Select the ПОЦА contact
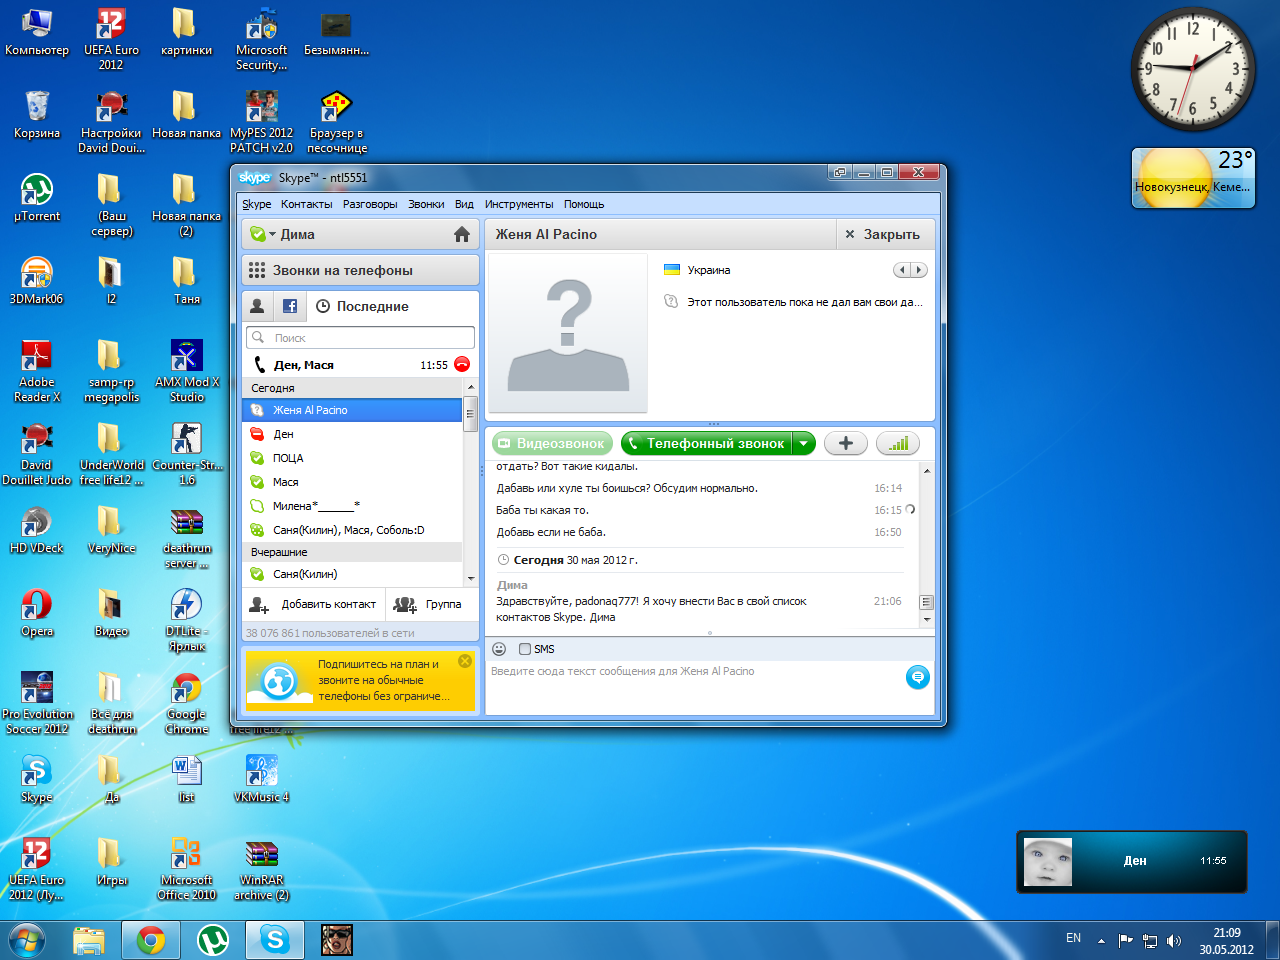 353,458
